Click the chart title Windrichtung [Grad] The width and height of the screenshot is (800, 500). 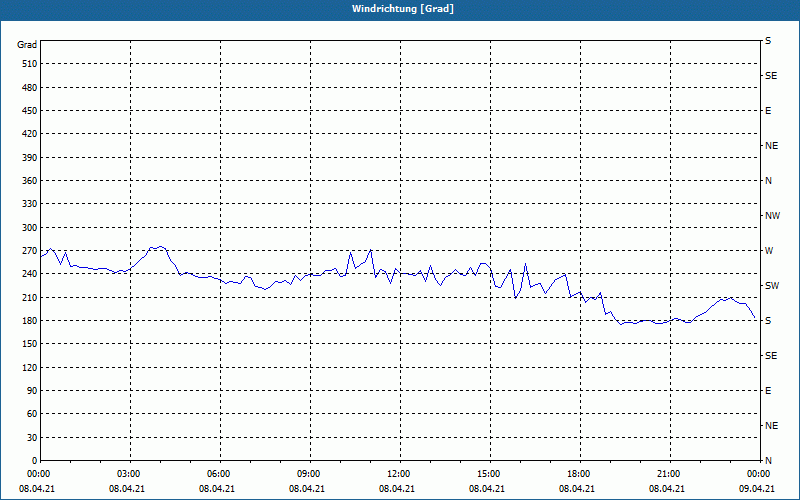(x=403, y=9)
